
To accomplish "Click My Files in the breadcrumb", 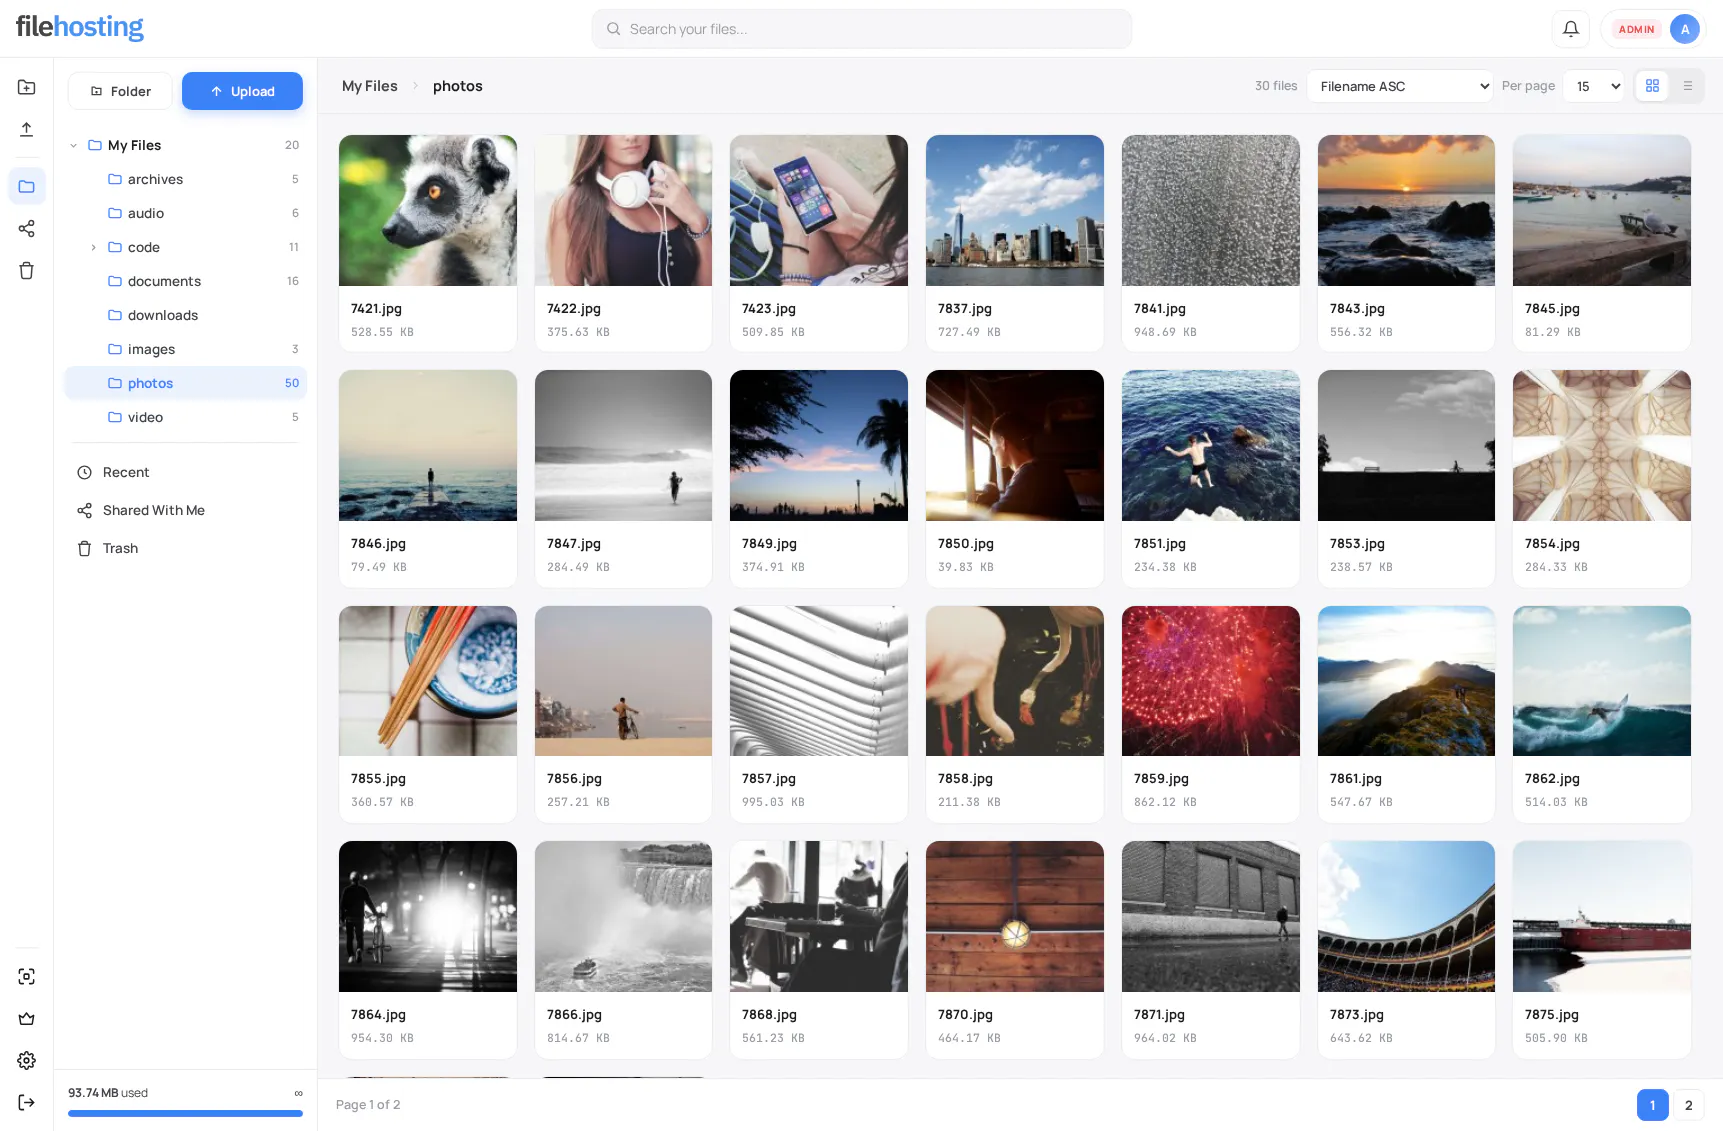I will point(370,86).
